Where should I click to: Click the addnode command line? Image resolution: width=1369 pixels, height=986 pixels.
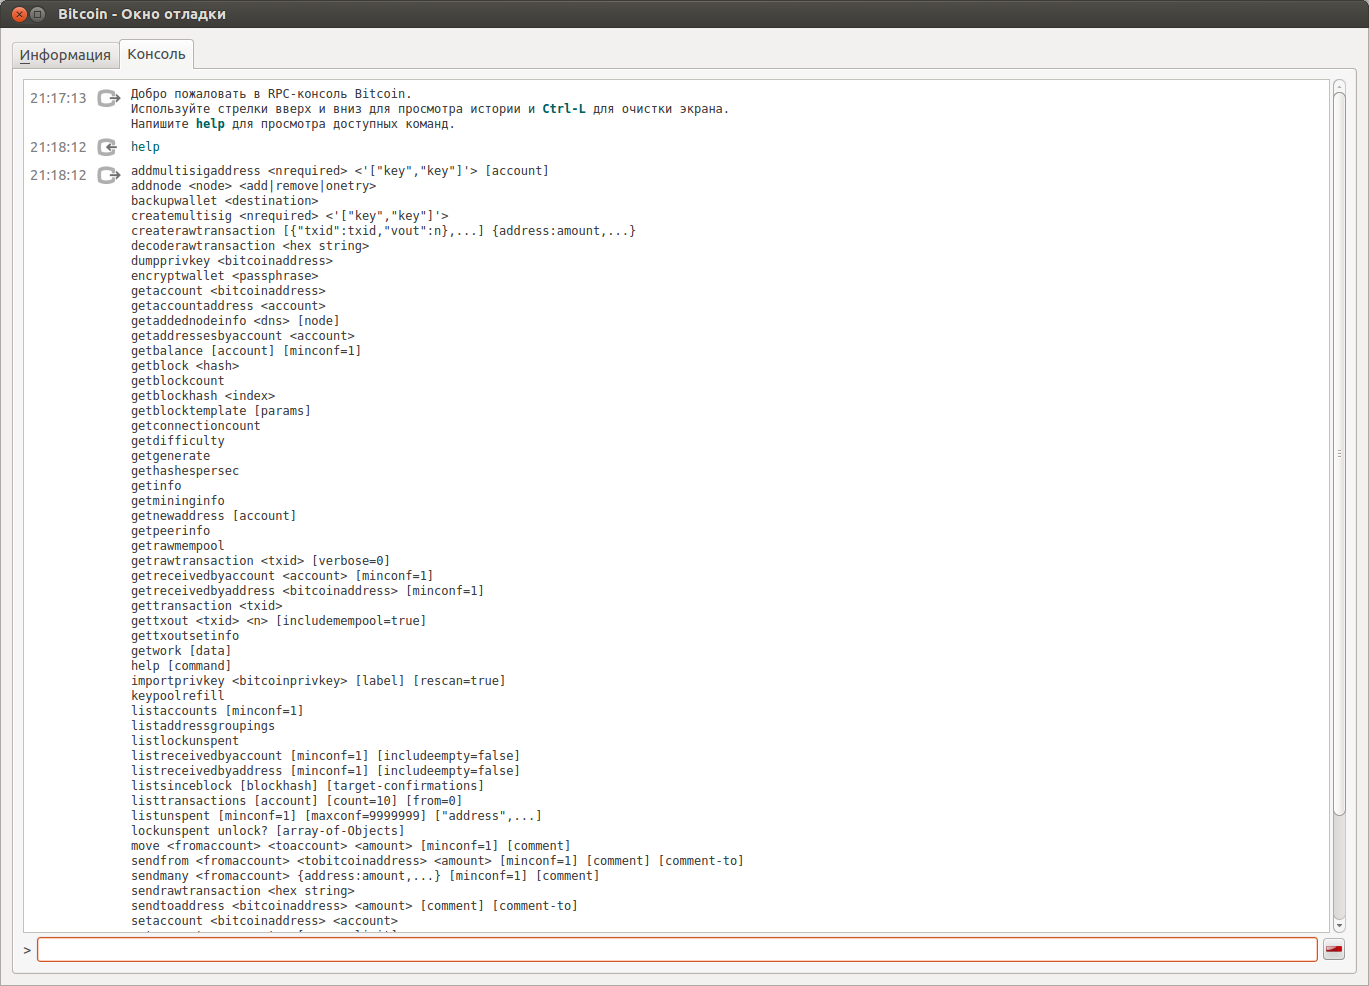pyautogui.click(x=254, y=186)
